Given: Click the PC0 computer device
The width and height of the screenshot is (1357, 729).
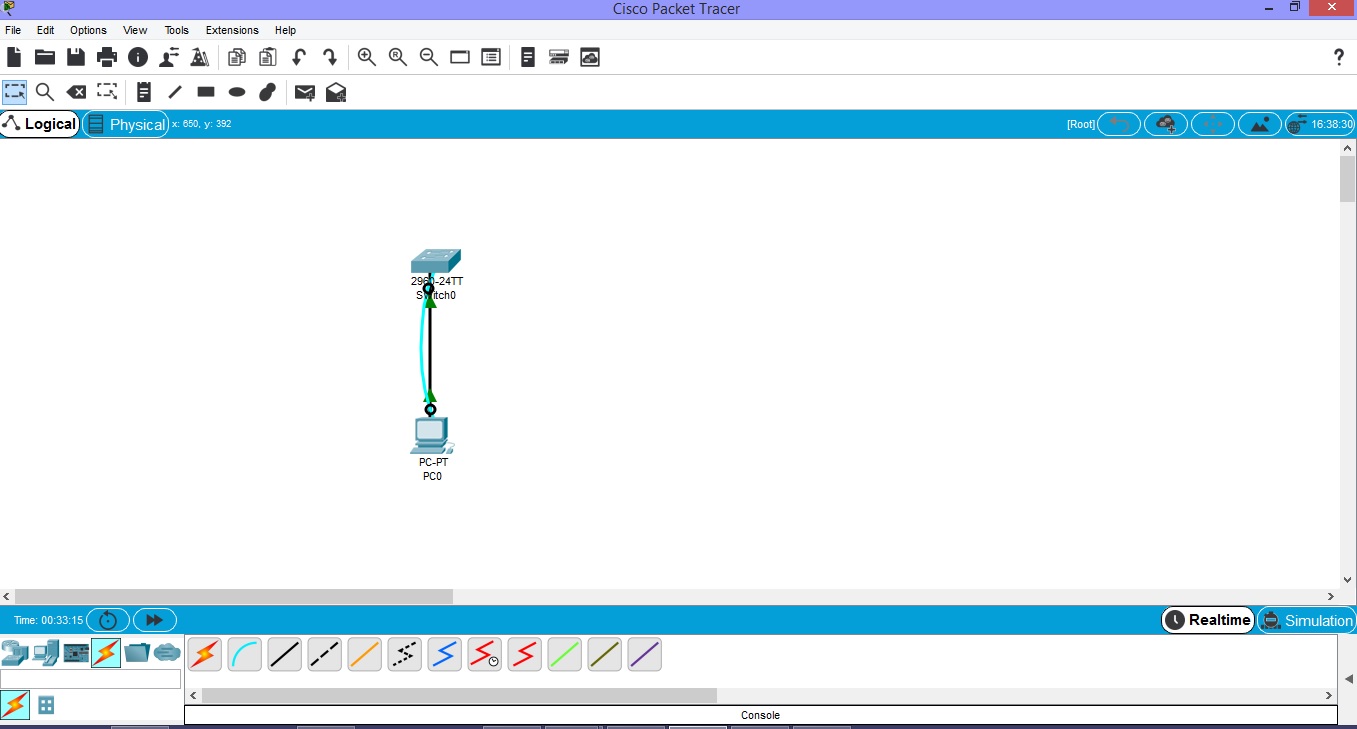Looking at the screenshot, I should pos(431,436).
